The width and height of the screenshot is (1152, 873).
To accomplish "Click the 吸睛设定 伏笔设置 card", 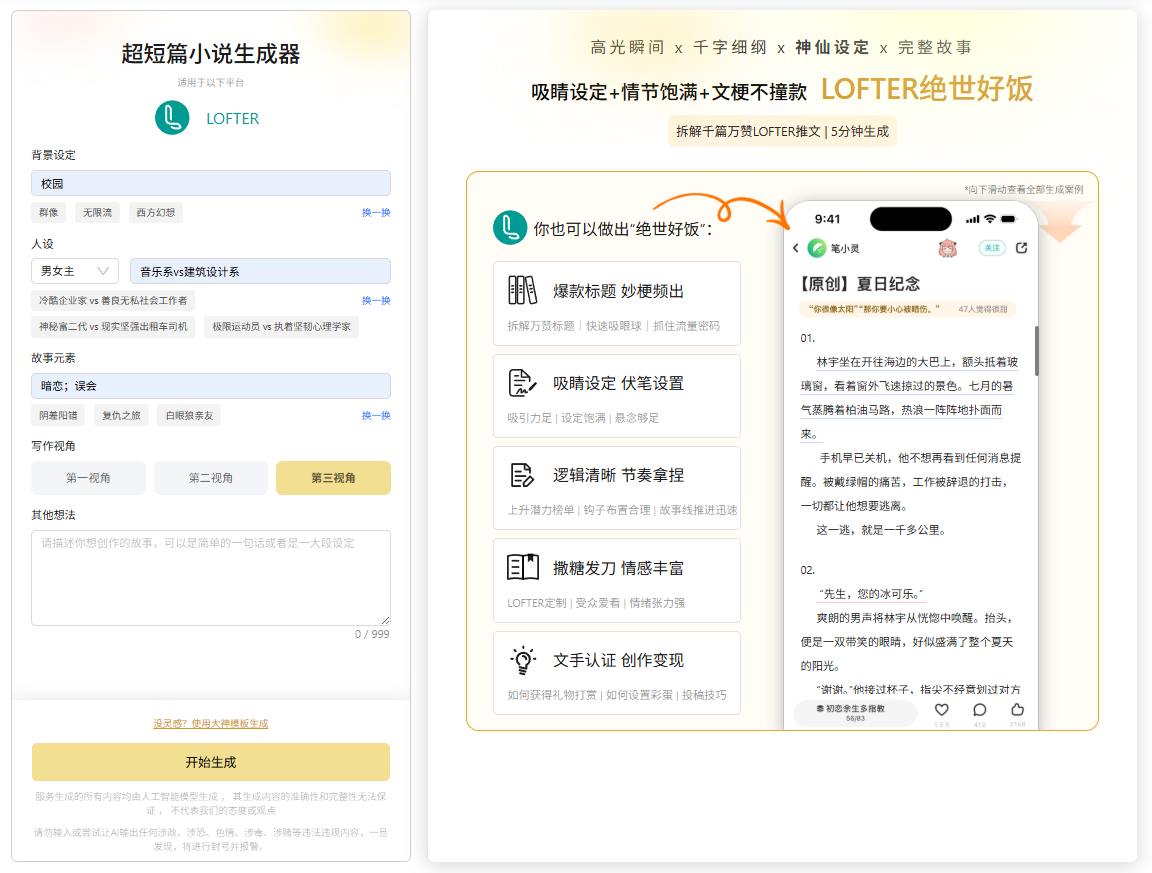I will tap(616, 396).
